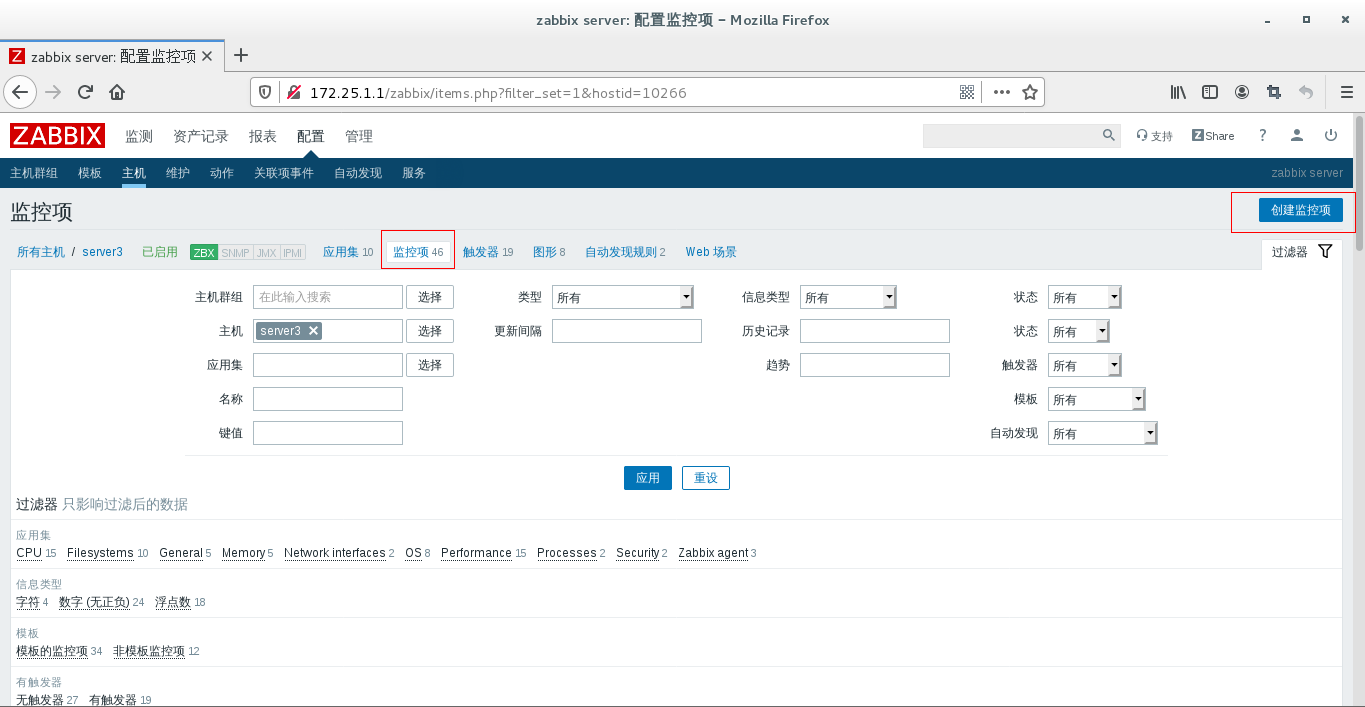Expand the 自动发现 filter dropdown

(1102, 433)
